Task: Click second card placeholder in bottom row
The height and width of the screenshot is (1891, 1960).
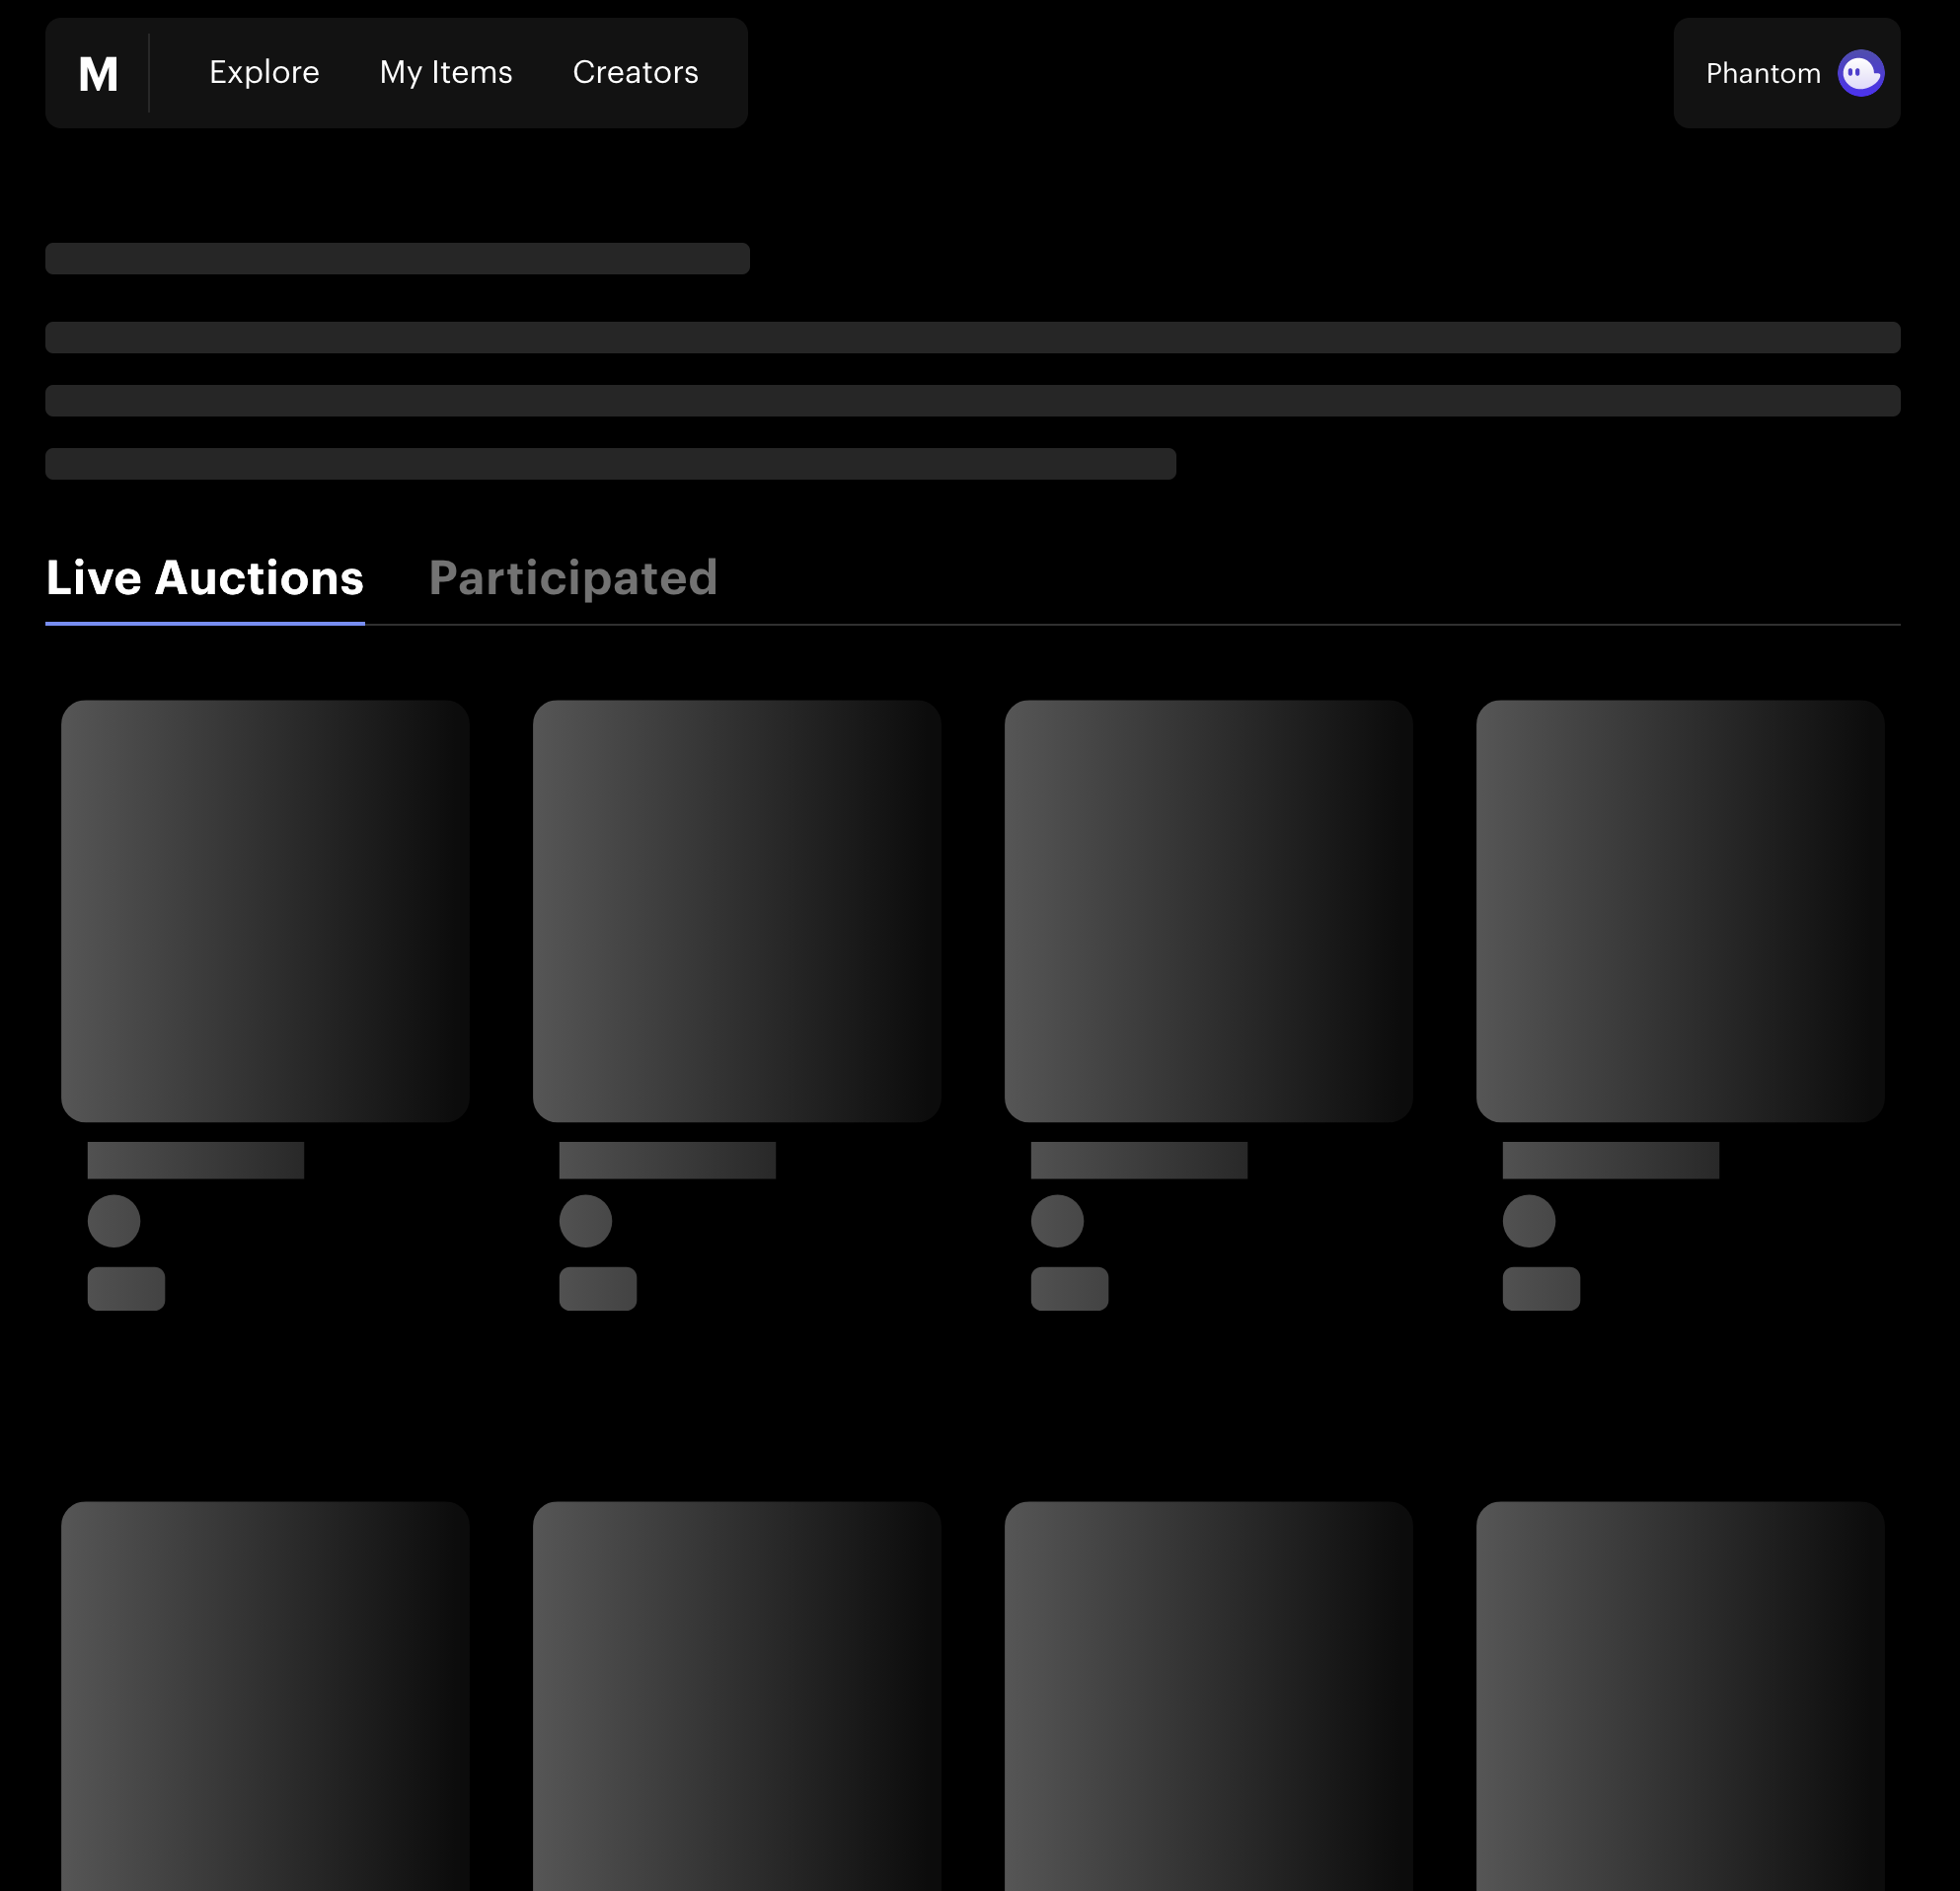Action: (x=737, y=1700)
